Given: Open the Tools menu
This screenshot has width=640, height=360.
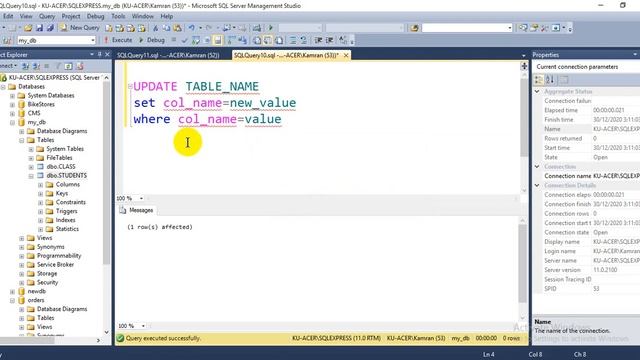Looking at the screenshot, I should coord(118,16).
